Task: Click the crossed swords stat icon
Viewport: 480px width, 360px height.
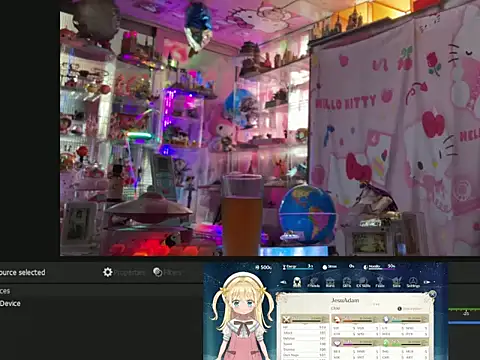Action: [x=286, y=320]
